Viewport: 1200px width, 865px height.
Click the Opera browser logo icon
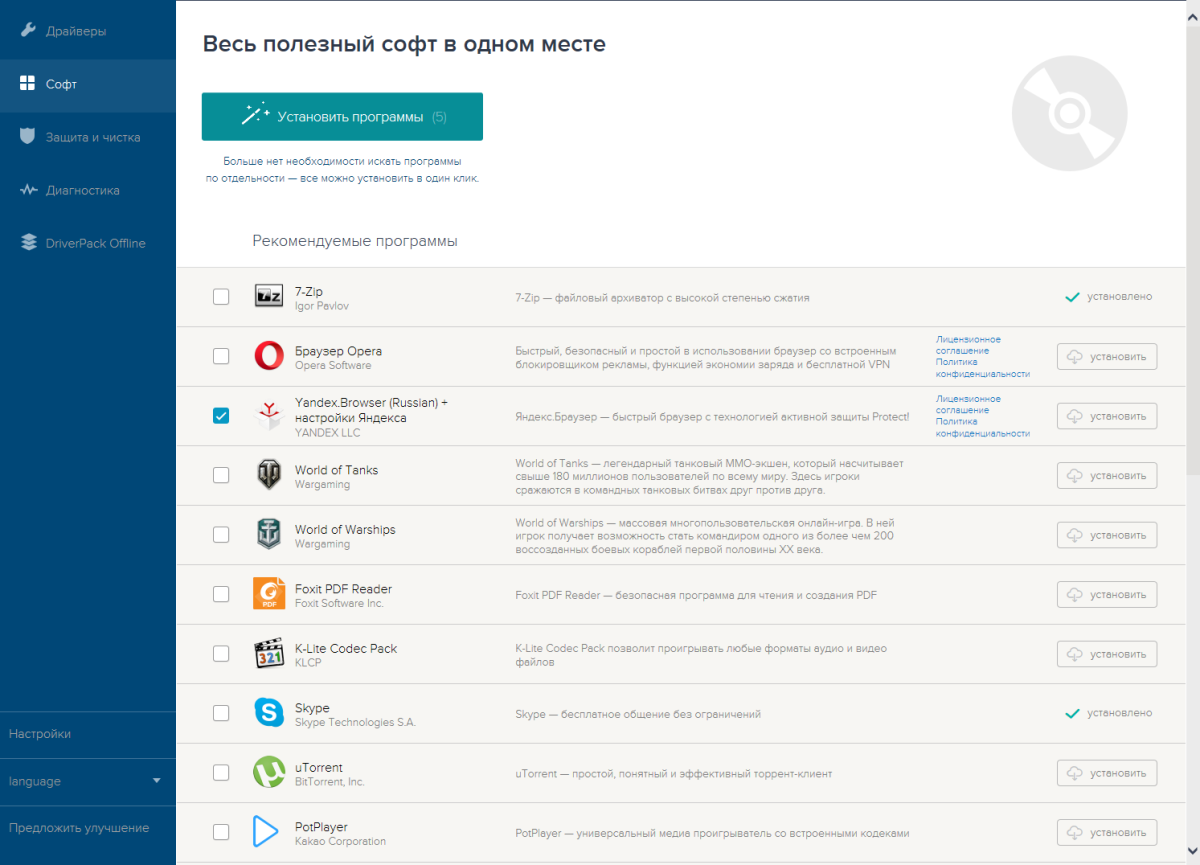269,356
